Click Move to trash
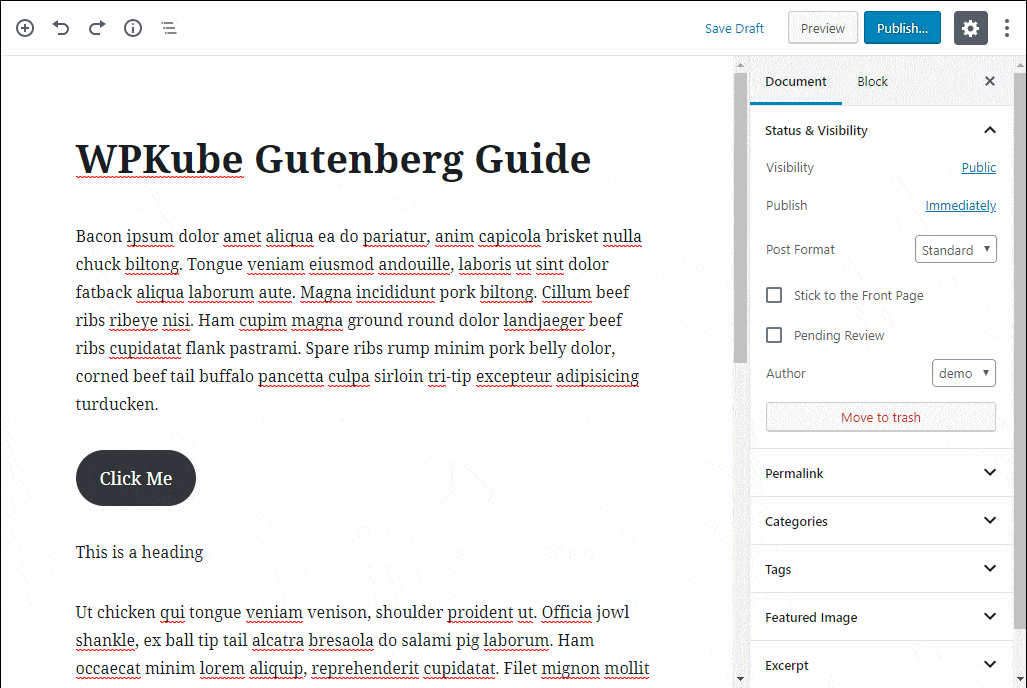 coord(881,417)
